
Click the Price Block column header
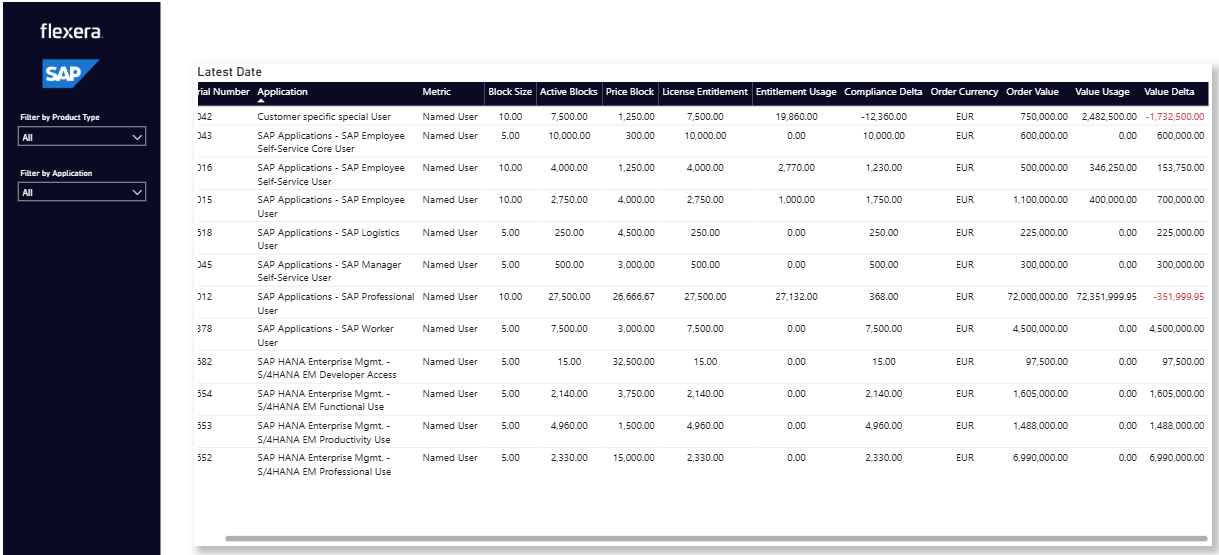pyautogui.click(x=630, y=92)
